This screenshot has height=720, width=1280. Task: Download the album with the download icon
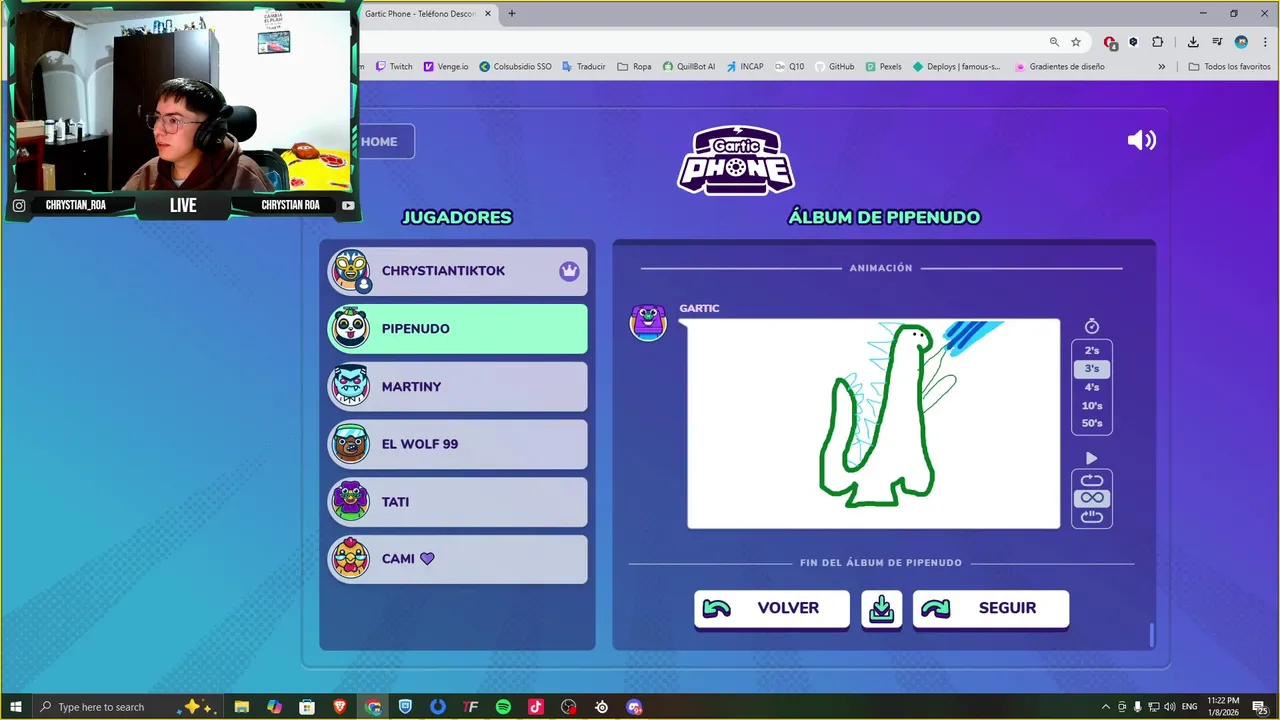881,609
